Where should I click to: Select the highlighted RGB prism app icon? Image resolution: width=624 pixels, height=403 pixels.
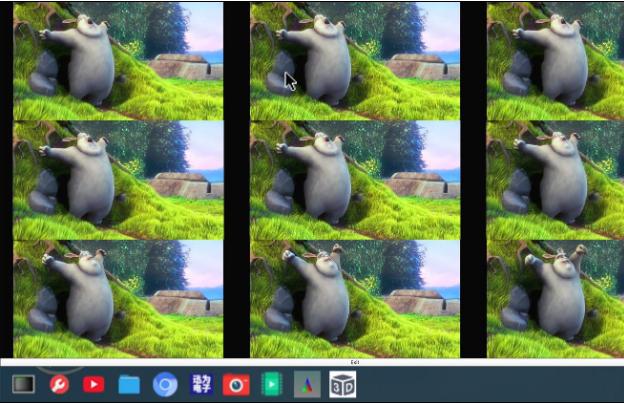[307, 384]
